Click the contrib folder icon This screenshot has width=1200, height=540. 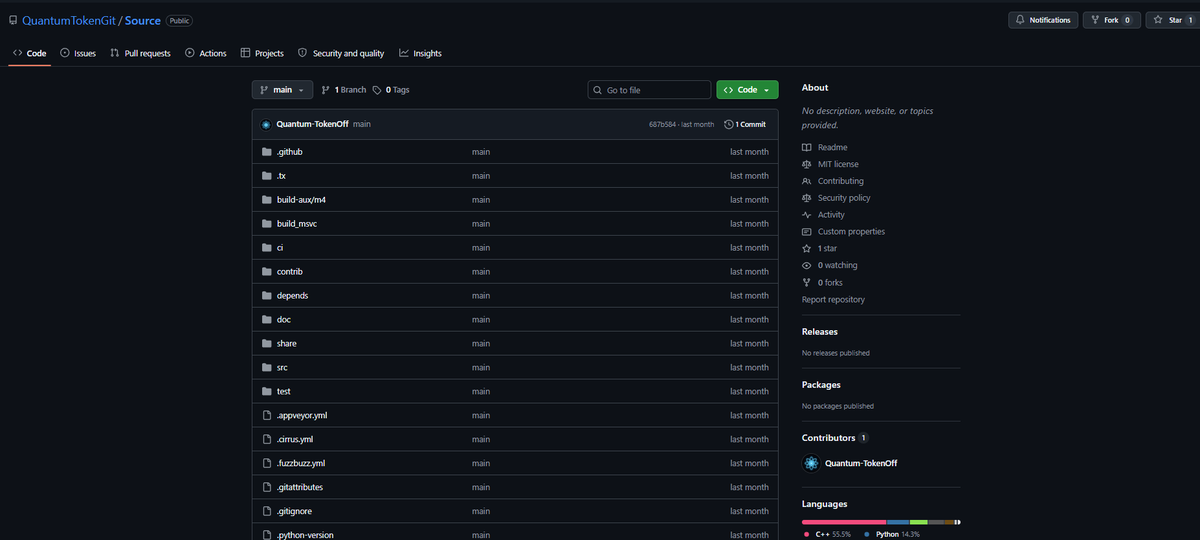click(x=267, y=272)
